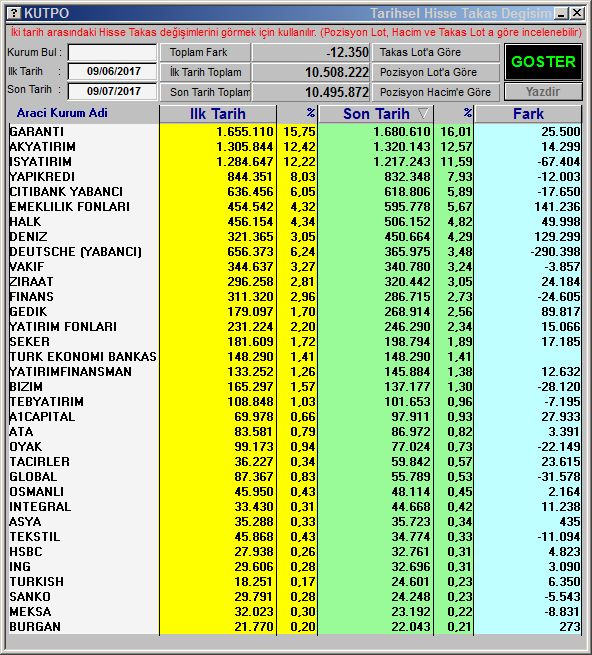
Task: Select the INTEGRAL row
Action: click(x=295, y=507)
